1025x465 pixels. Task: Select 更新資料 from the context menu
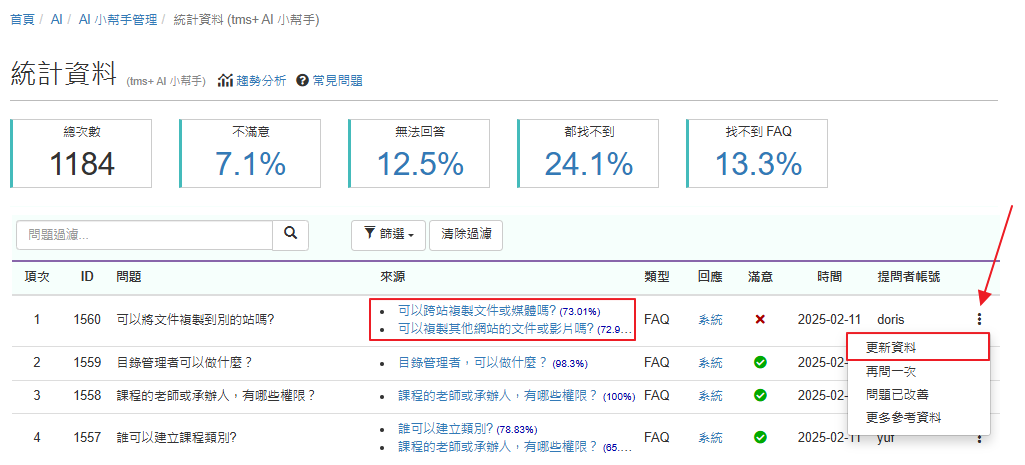(882, 347)
